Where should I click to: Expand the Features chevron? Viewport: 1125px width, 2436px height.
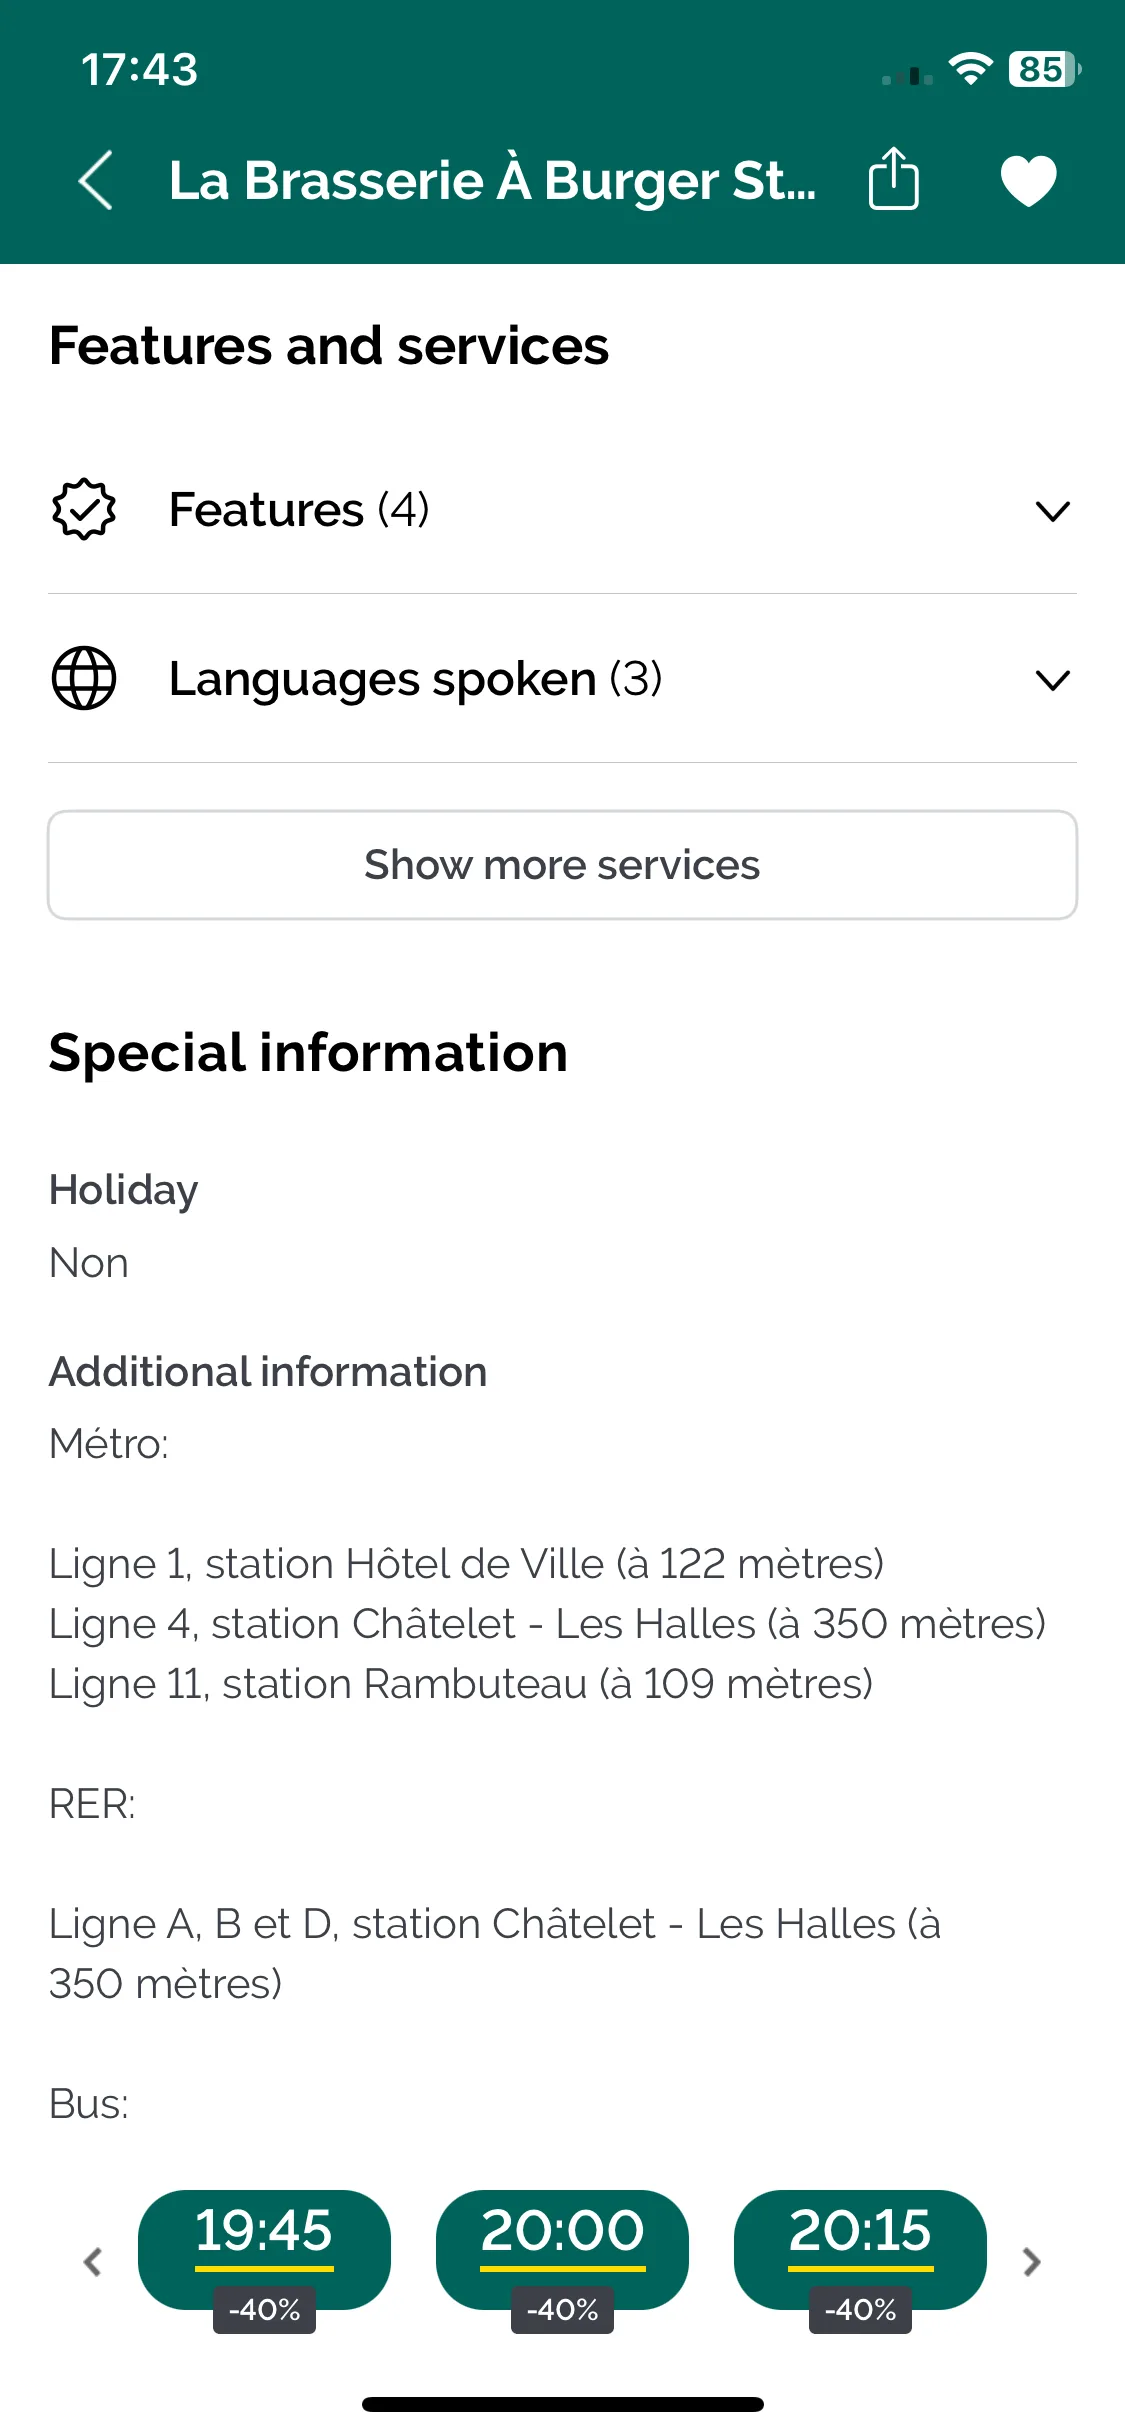(1053, 511)
